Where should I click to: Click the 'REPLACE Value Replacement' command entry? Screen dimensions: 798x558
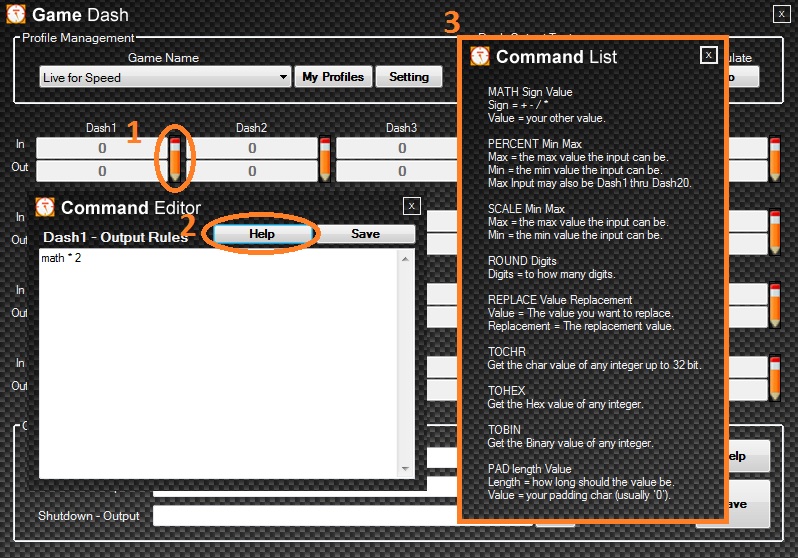tap(560, 300)
